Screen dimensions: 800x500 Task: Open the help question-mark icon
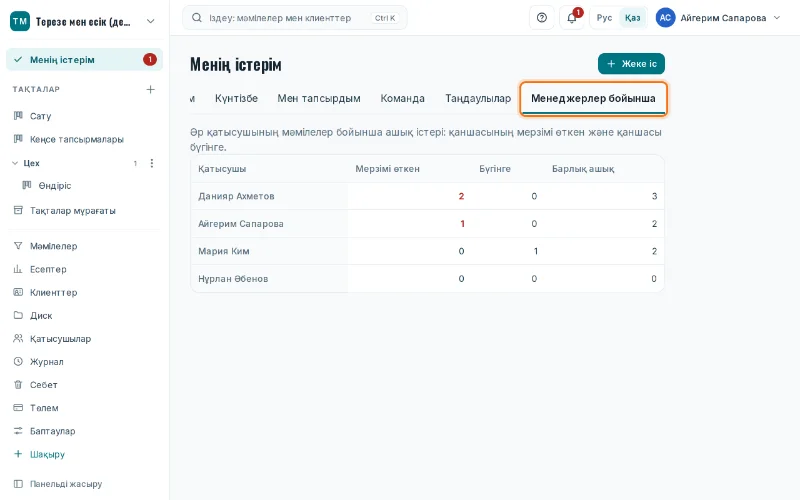click(x=542, y=18)
